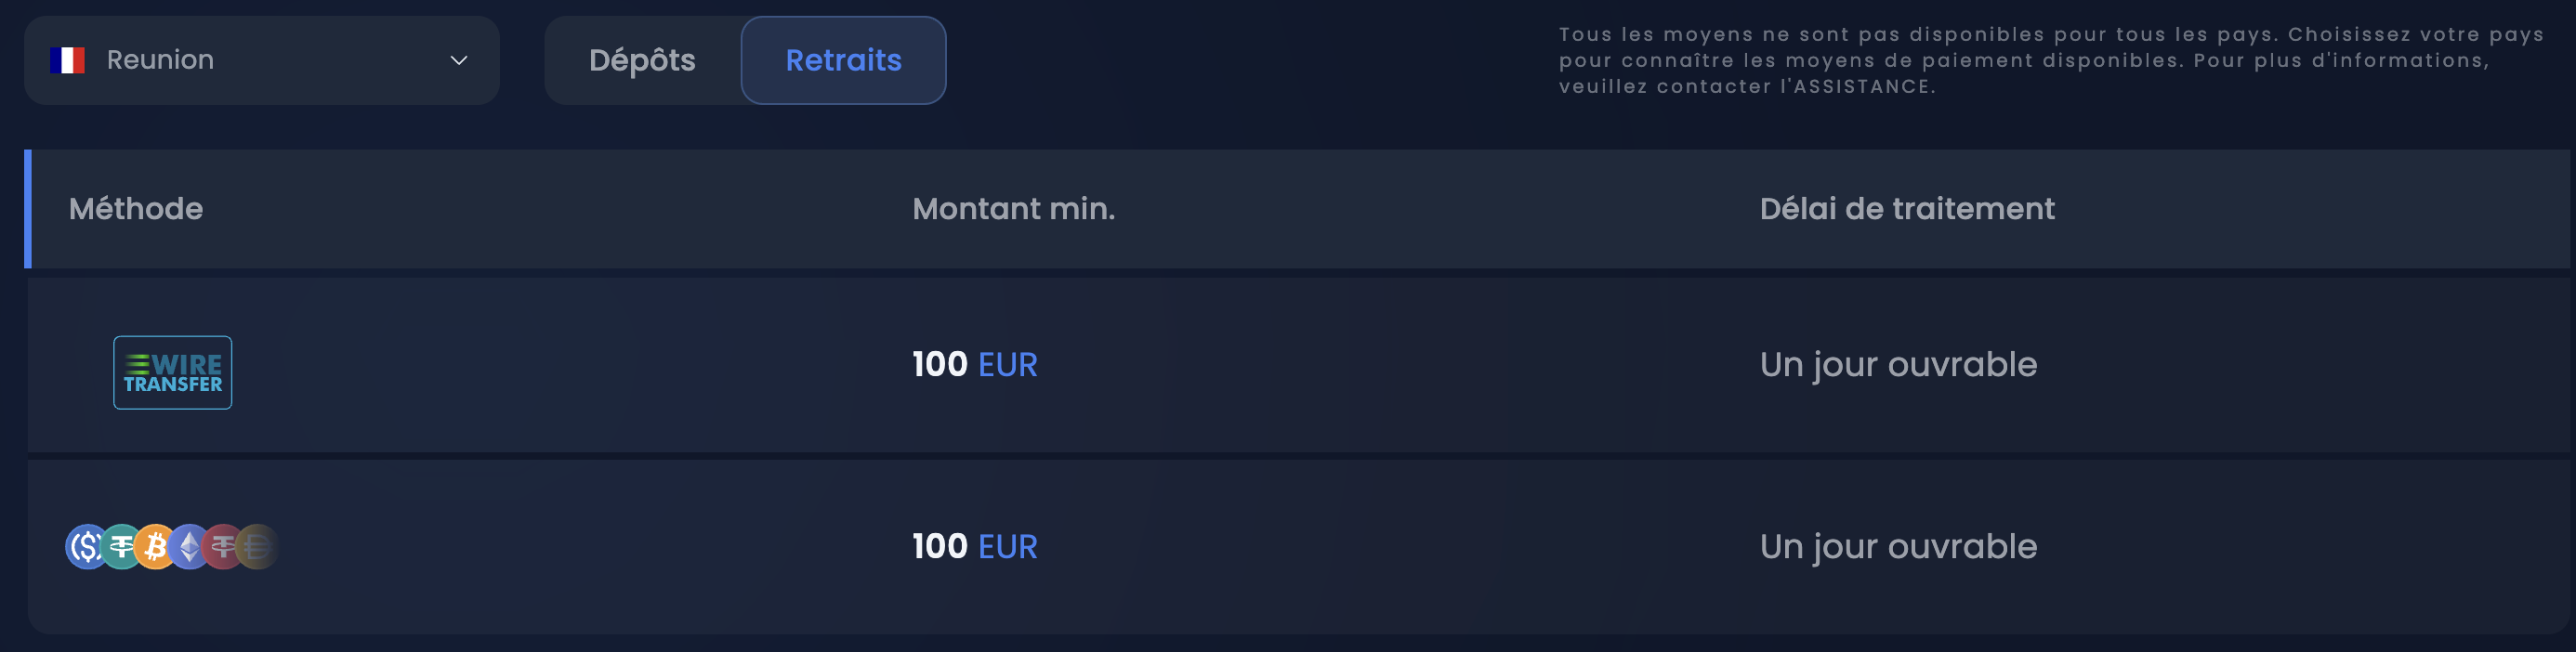Click the green Tether (USDT) icon
Image resolution: width=2576 pixels, height=652 pixels.
click(120, 546)
